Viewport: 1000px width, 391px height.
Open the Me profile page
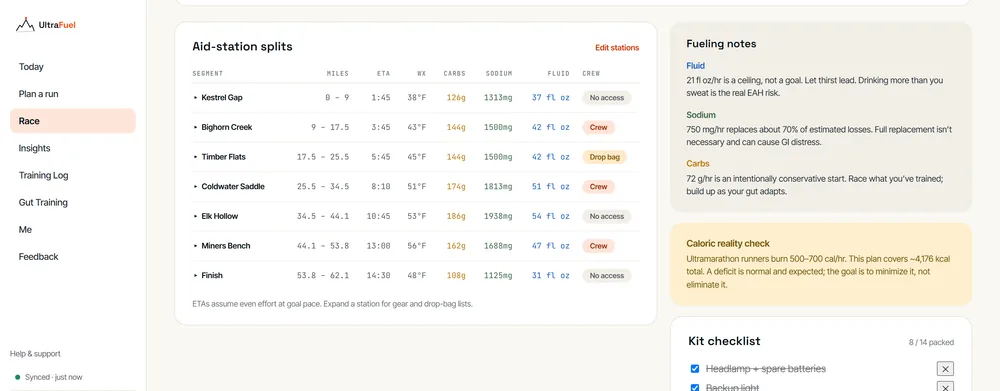73,230
